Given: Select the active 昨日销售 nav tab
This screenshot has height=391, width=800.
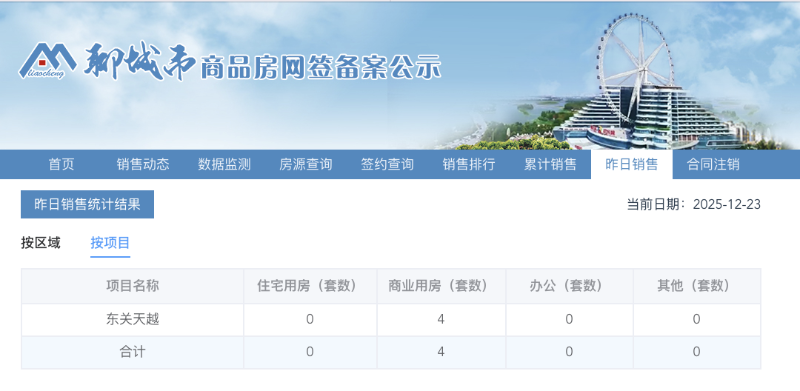Looking at the screenshot, I should 632,164.
